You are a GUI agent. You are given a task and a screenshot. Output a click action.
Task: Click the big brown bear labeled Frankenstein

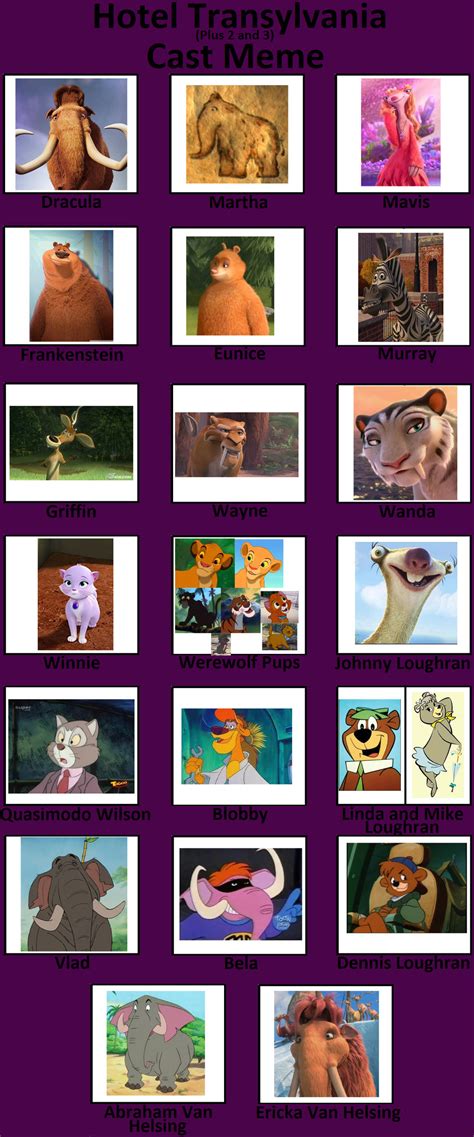tap(71, 286)
